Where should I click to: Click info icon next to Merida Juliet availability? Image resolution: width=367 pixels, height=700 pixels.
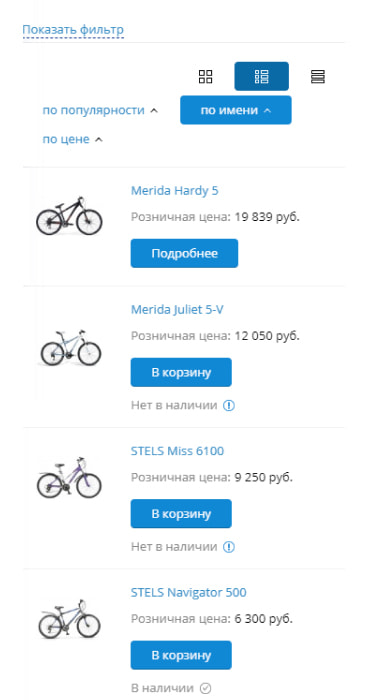(x=229, y=405)
